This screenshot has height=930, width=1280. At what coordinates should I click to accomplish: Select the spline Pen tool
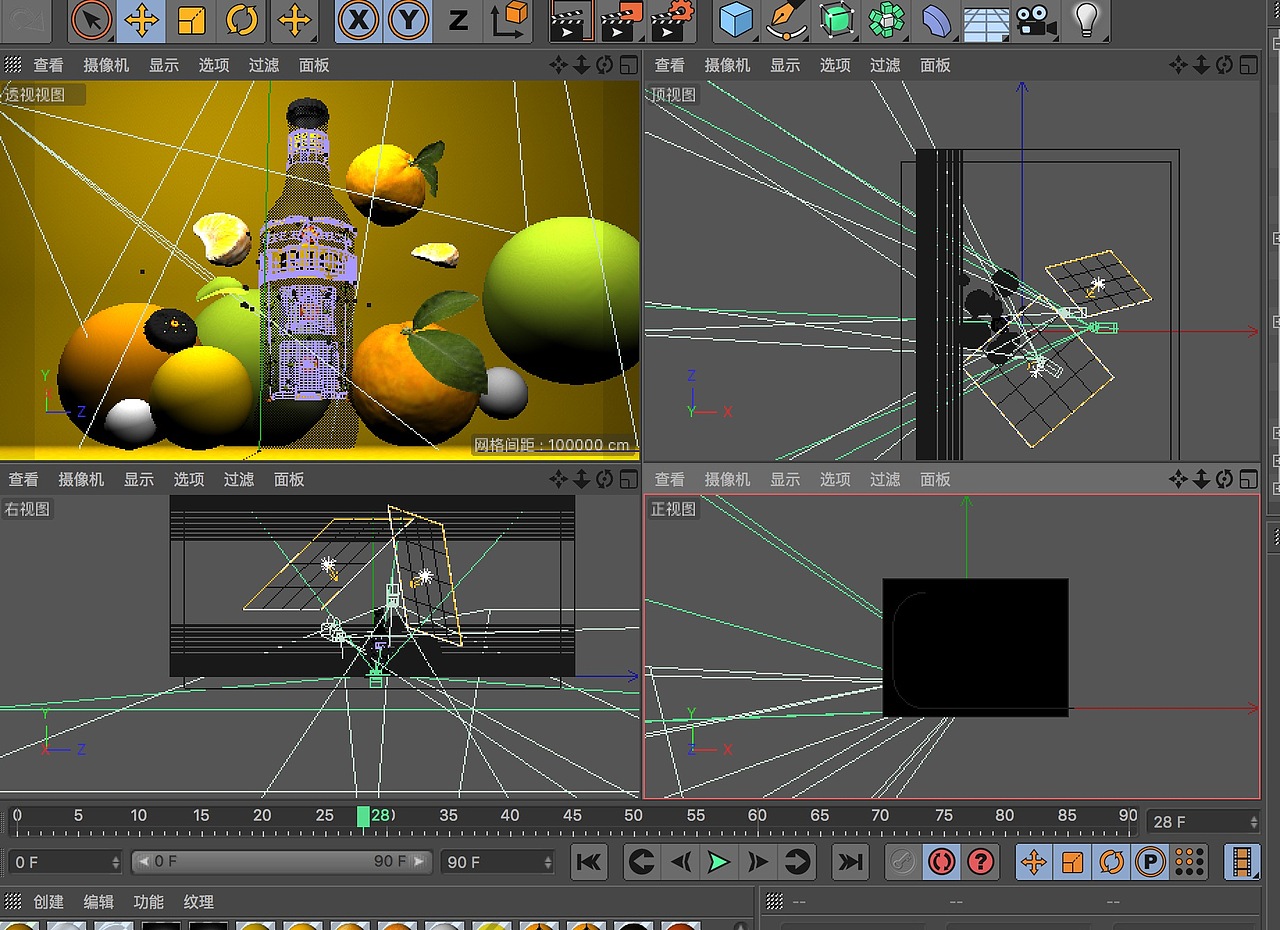pyautogui.click(x=786, y=20)
